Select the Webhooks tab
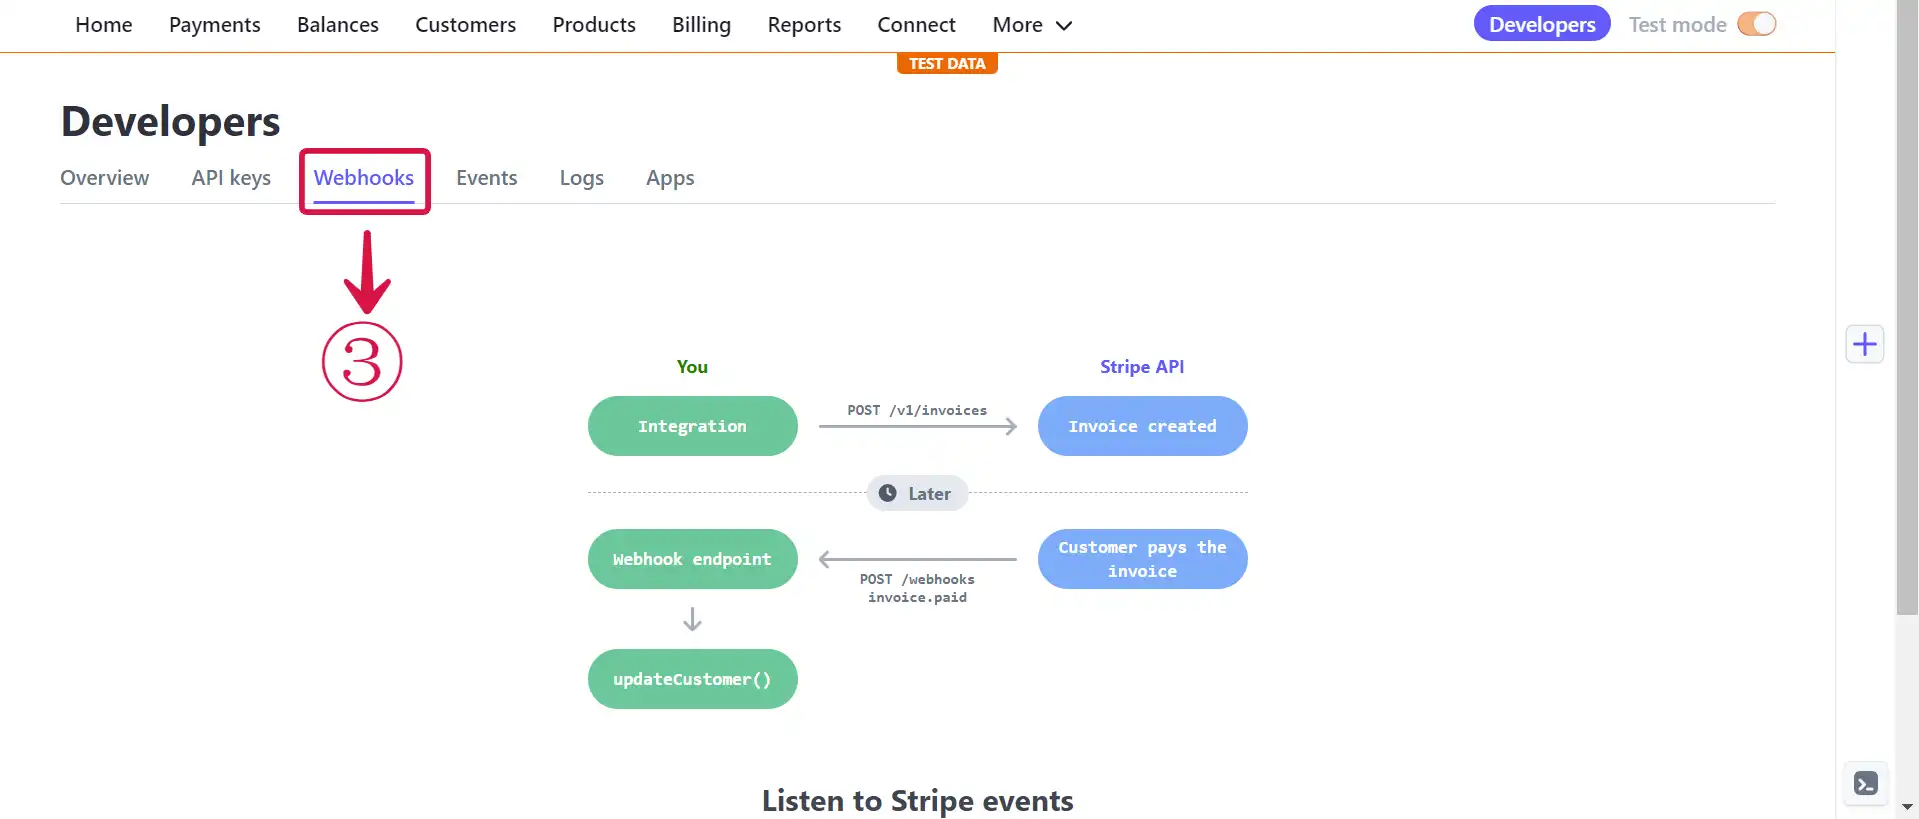Viewport: 1919px width, 819px height. [x=364, y=178]
